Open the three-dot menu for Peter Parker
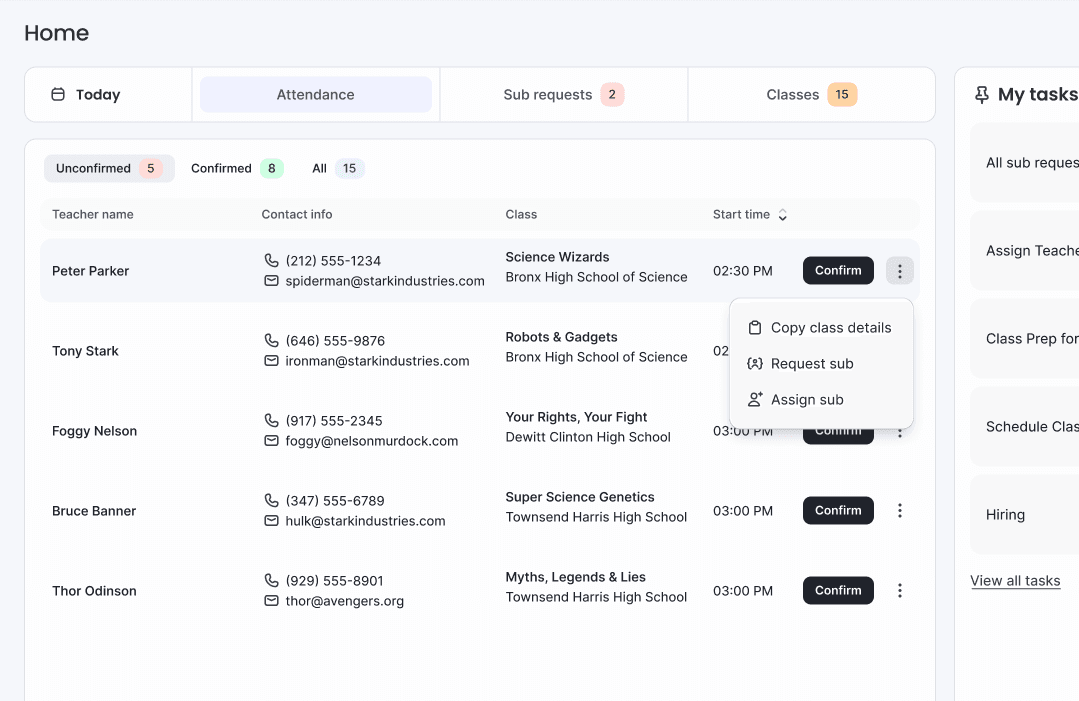1079x701 pixels. pos(899,270)
